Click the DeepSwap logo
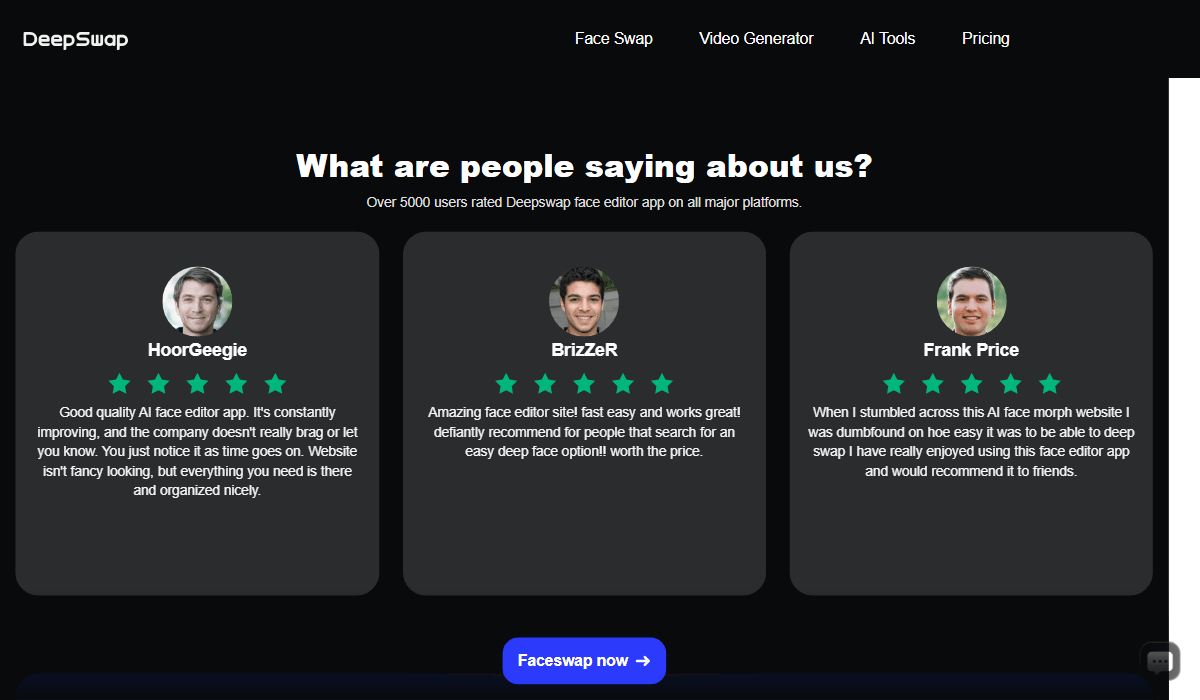The image size is (1200, 700). pyautogui.click(x=75, y=40)
